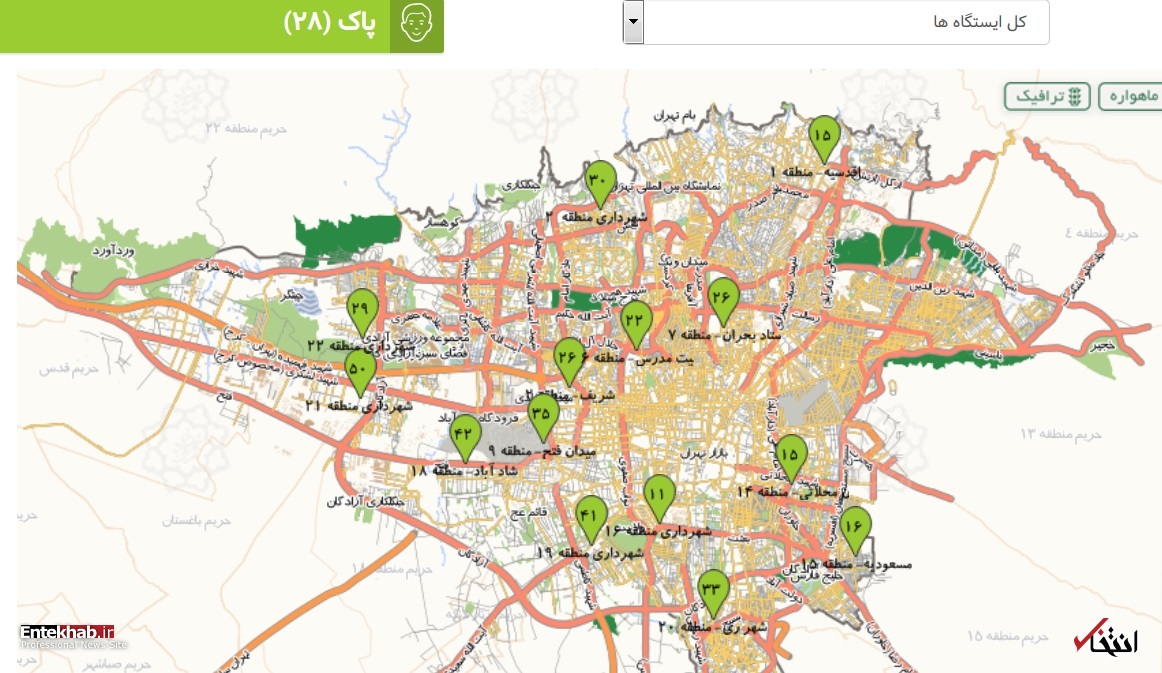
Task: Click the dropdown arrow beside station selector
Action: [x=633, y=22]
